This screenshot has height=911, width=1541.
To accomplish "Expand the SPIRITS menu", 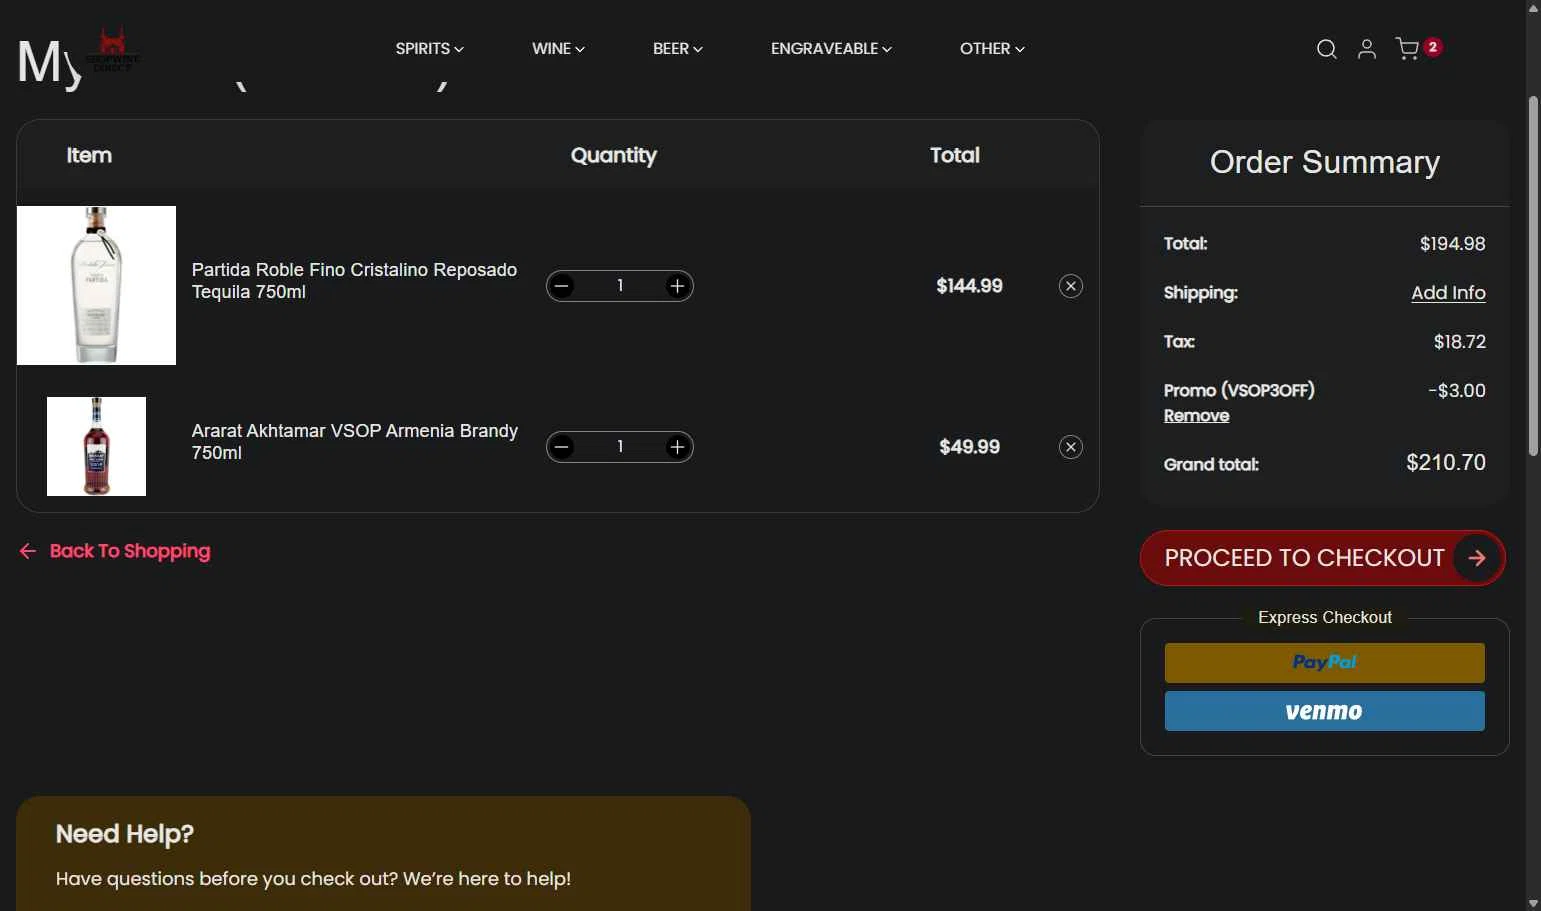I will click(x=429, y=48).
